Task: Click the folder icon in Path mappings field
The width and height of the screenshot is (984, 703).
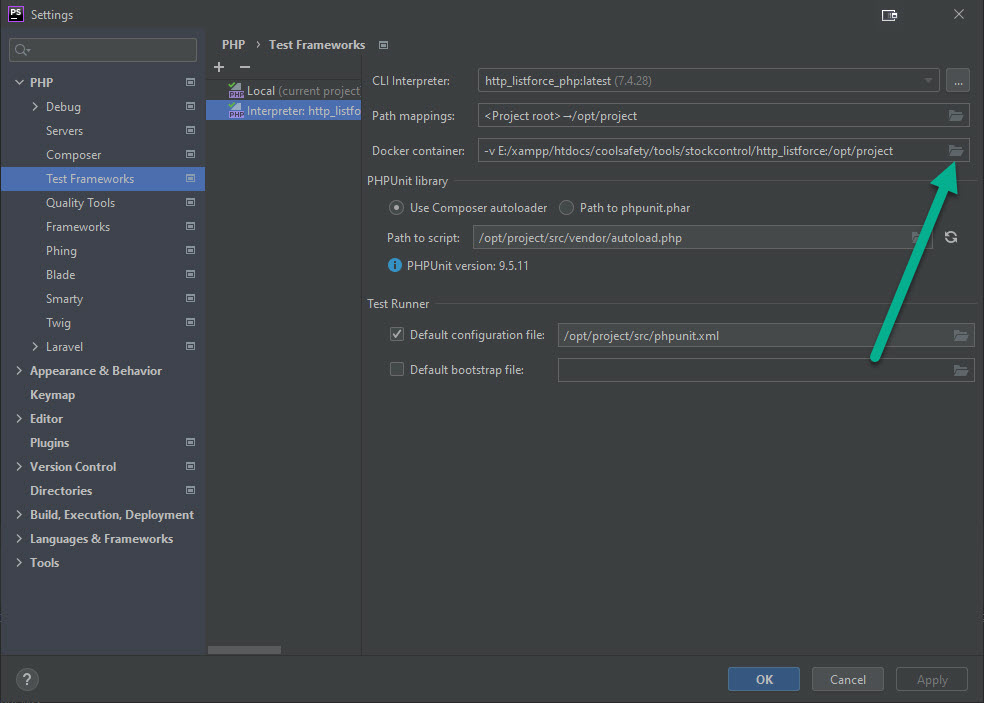Action: coord(956,116)
